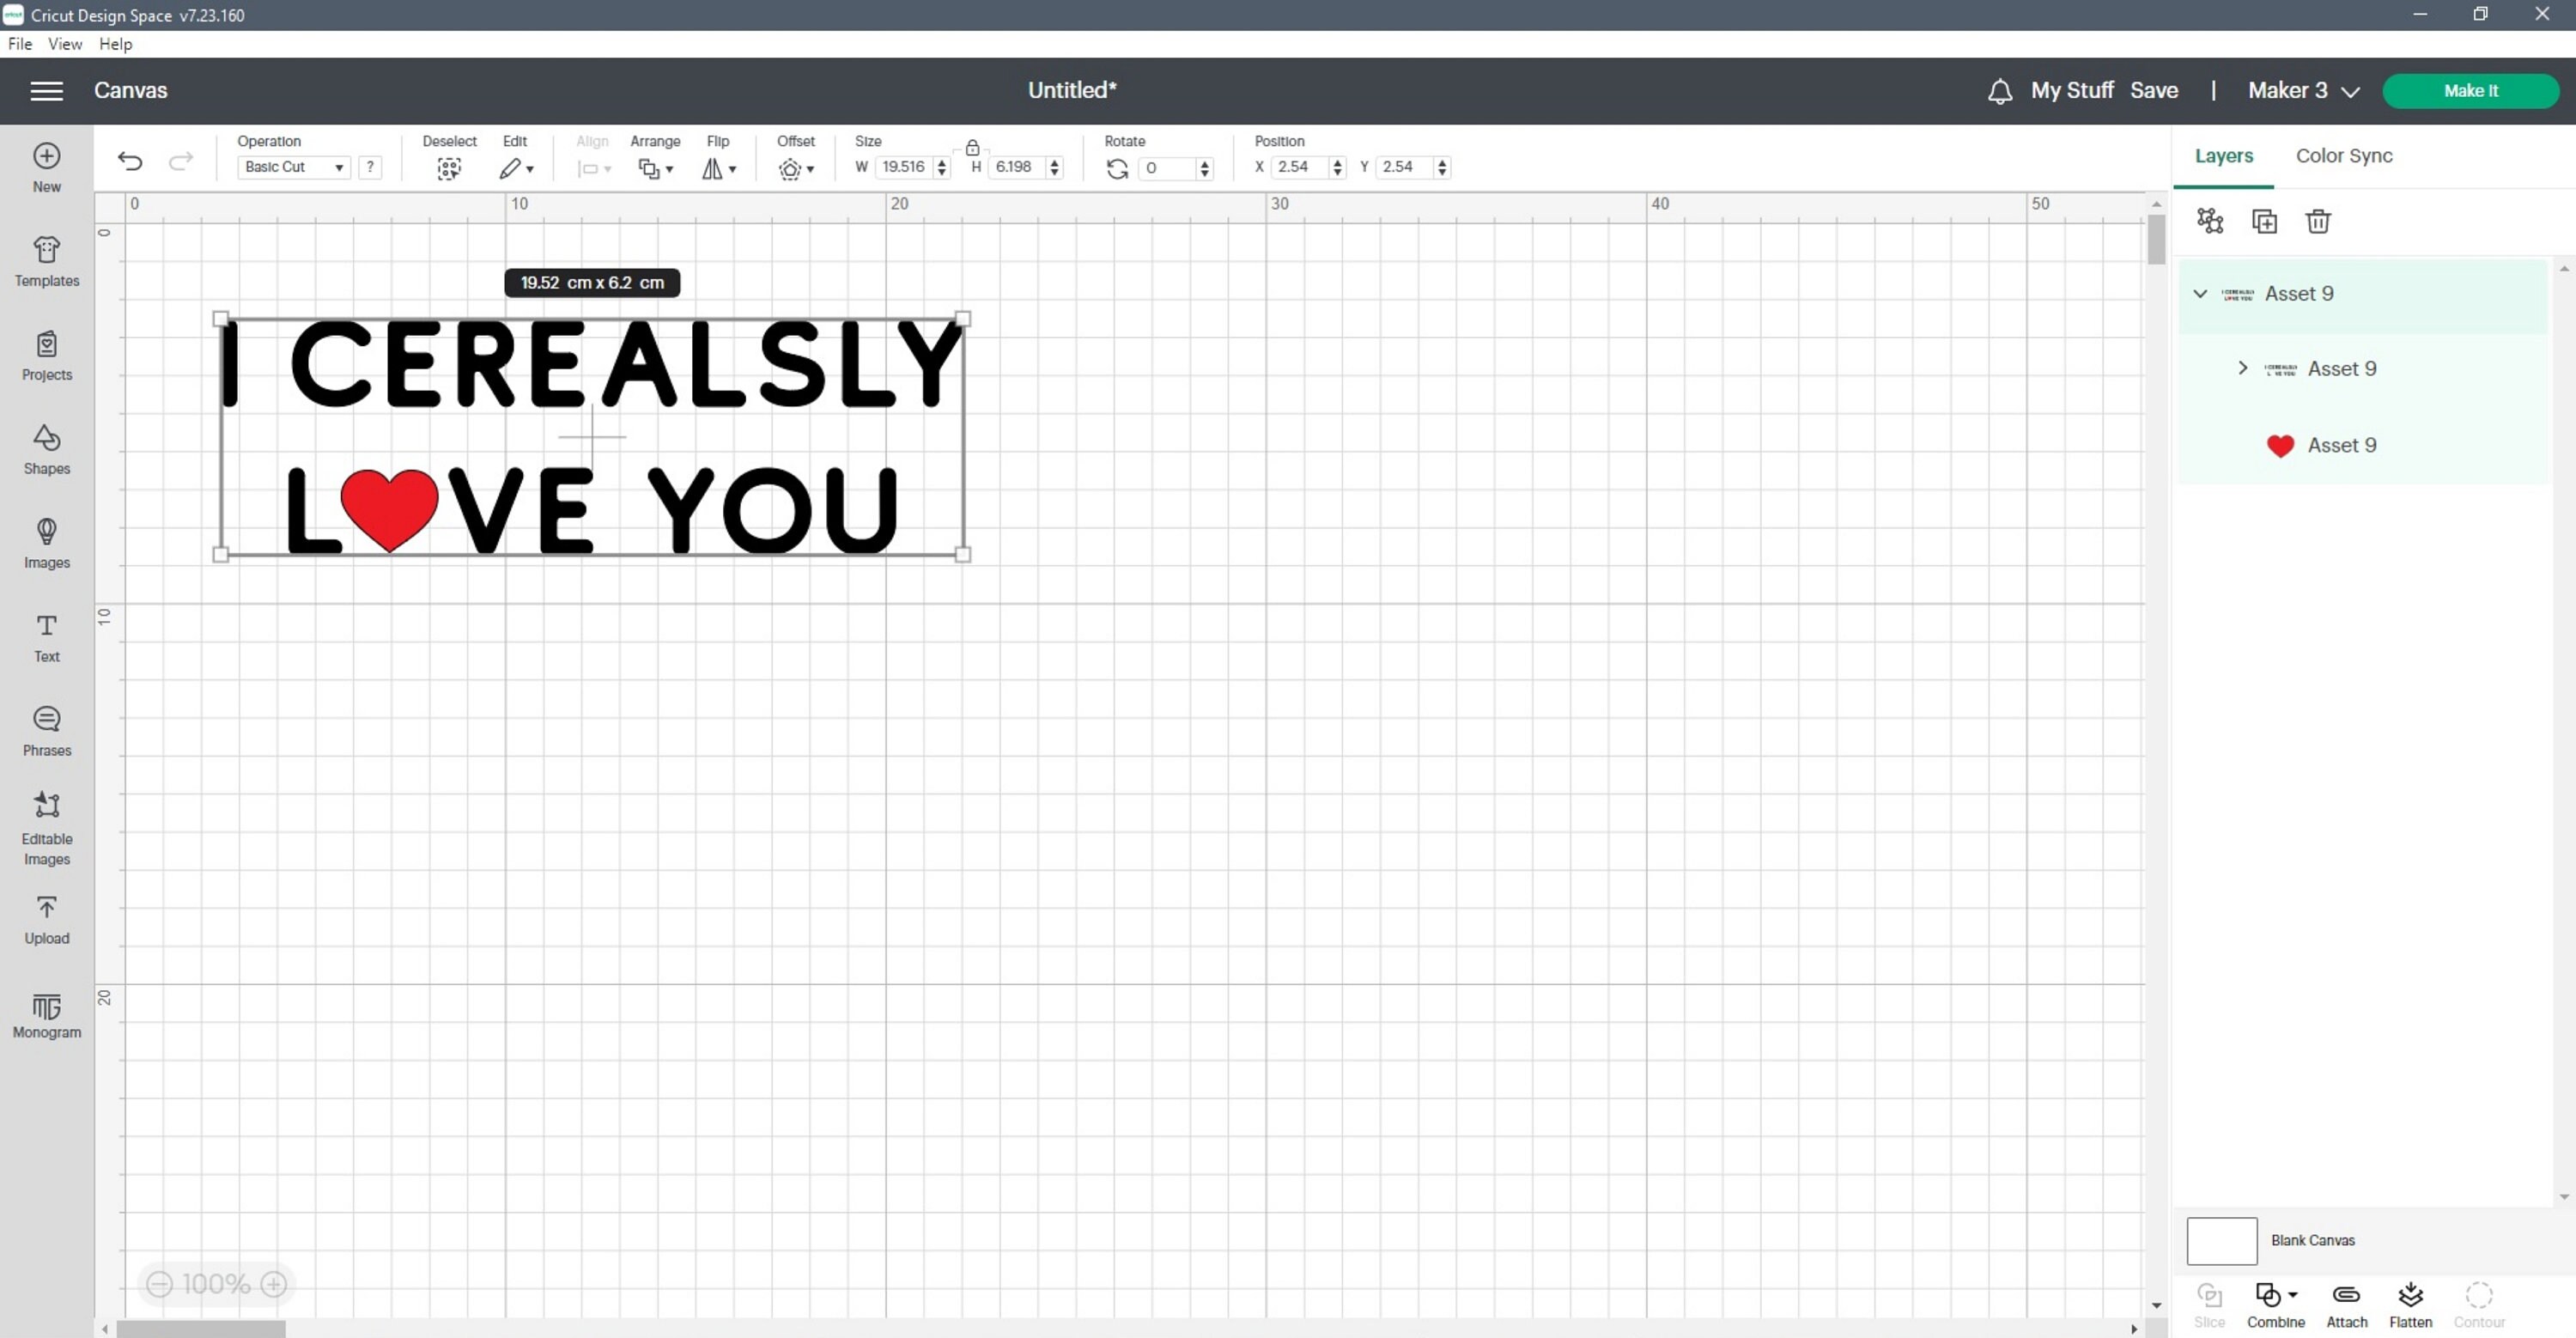Viewport: 2576px width, 1338px height.
Task: Open the File menu
Action: 19,44
